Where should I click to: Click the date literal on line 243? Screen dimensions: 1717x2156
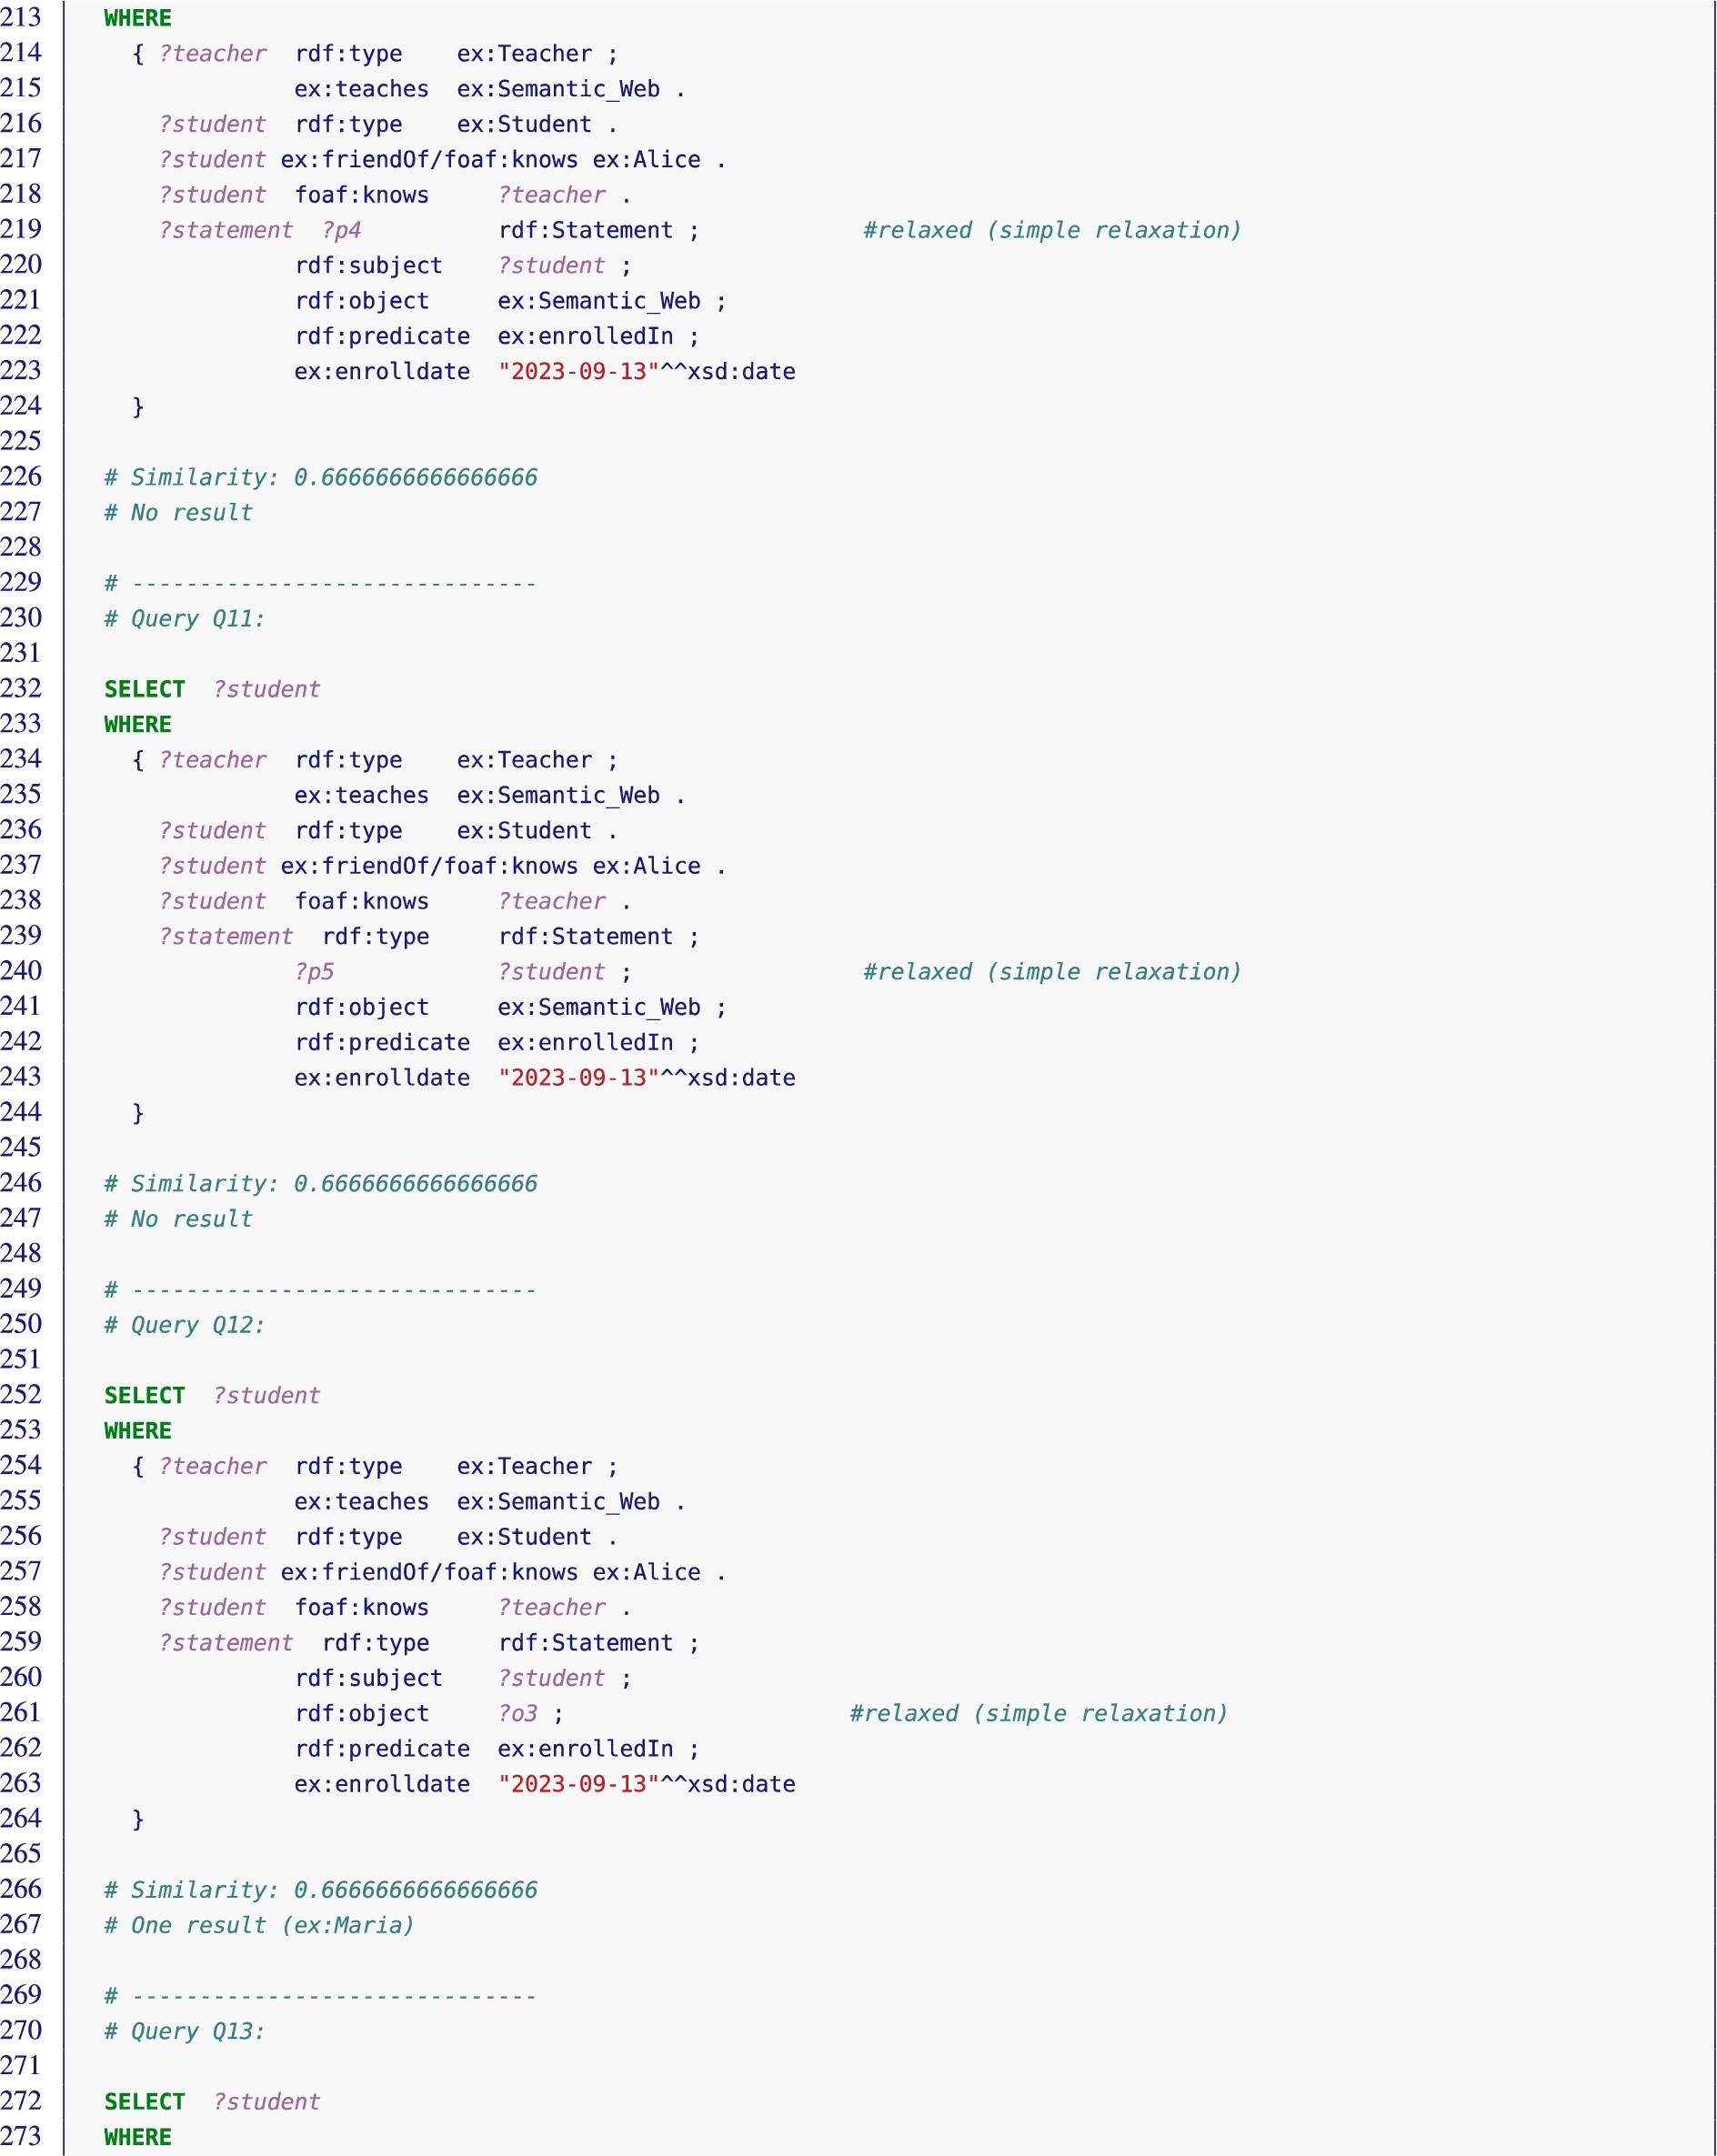(x=647, y=1078)
